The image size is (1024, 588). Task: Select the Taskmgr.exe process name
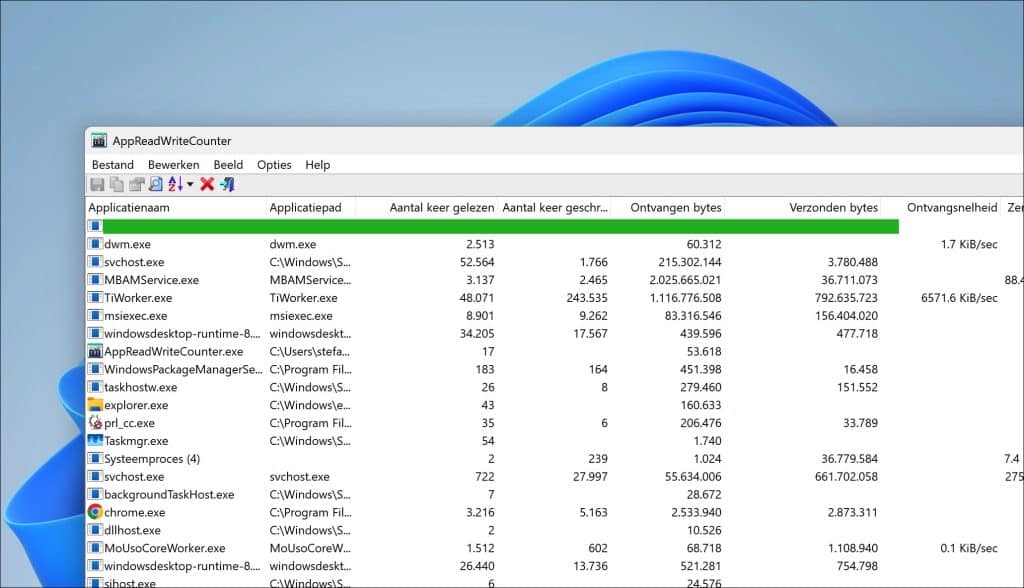(x=136, y=441)
